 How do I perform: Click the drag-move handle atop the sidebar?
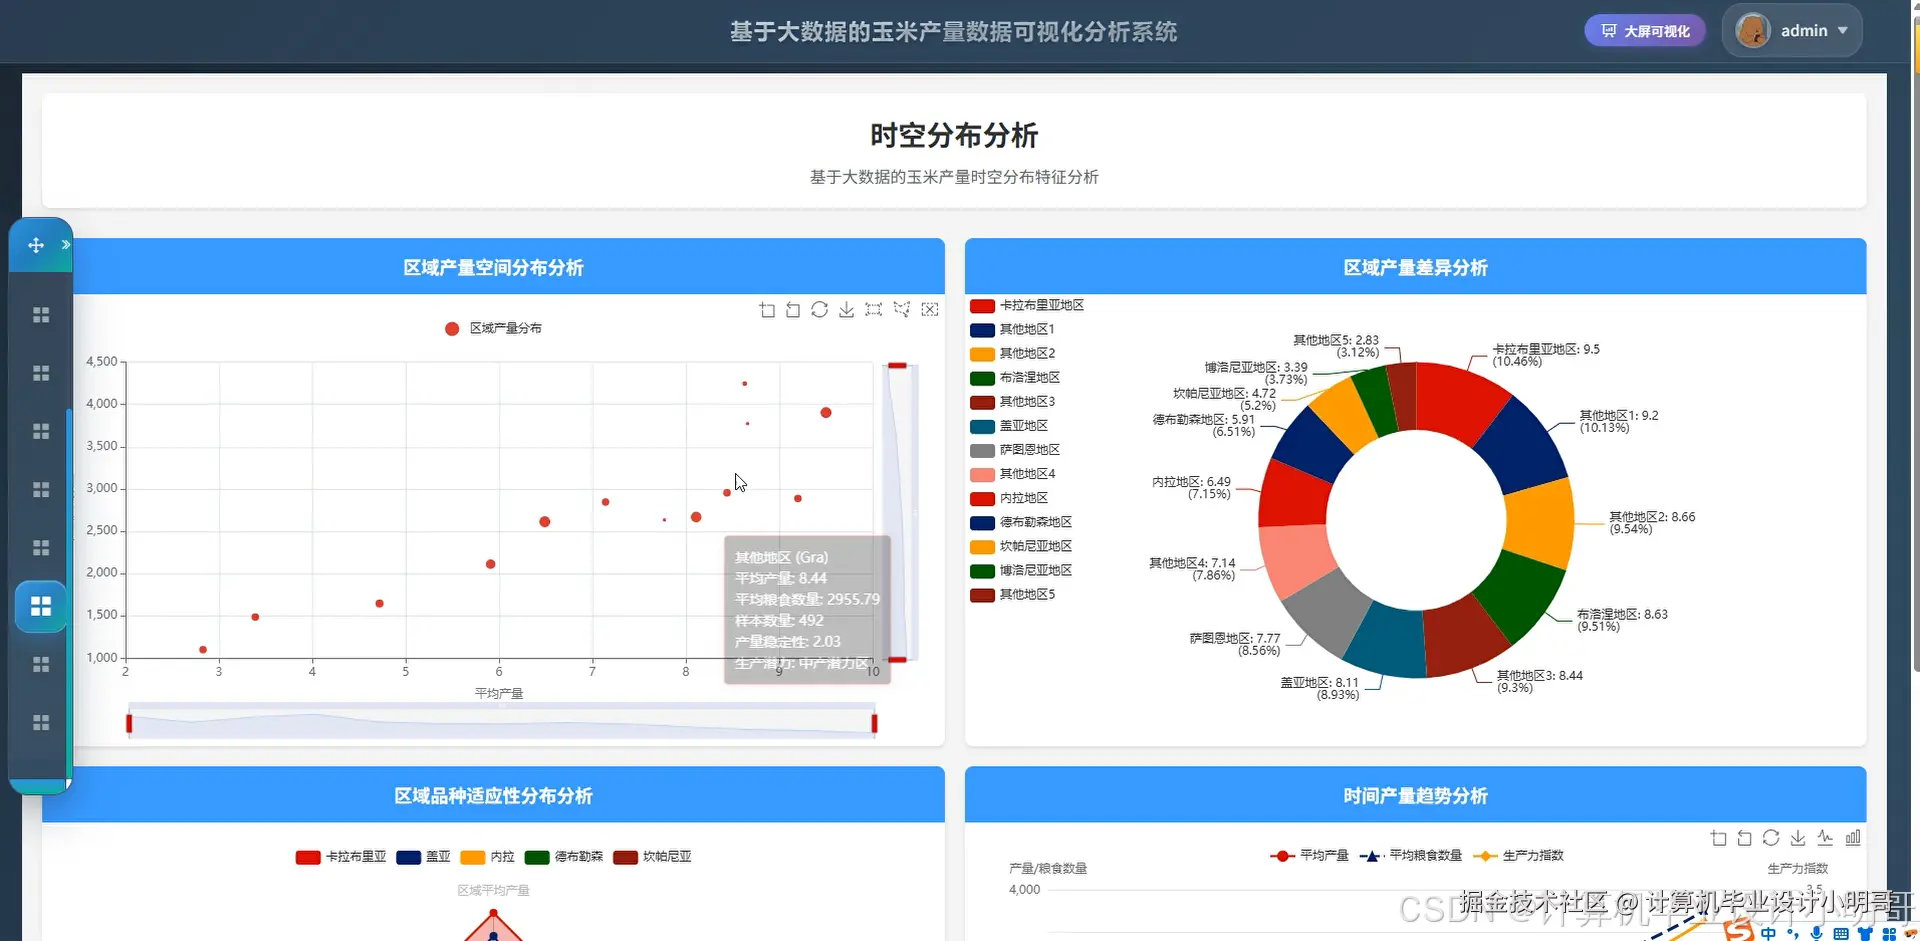pyautogui.click(x=36, y=244)
